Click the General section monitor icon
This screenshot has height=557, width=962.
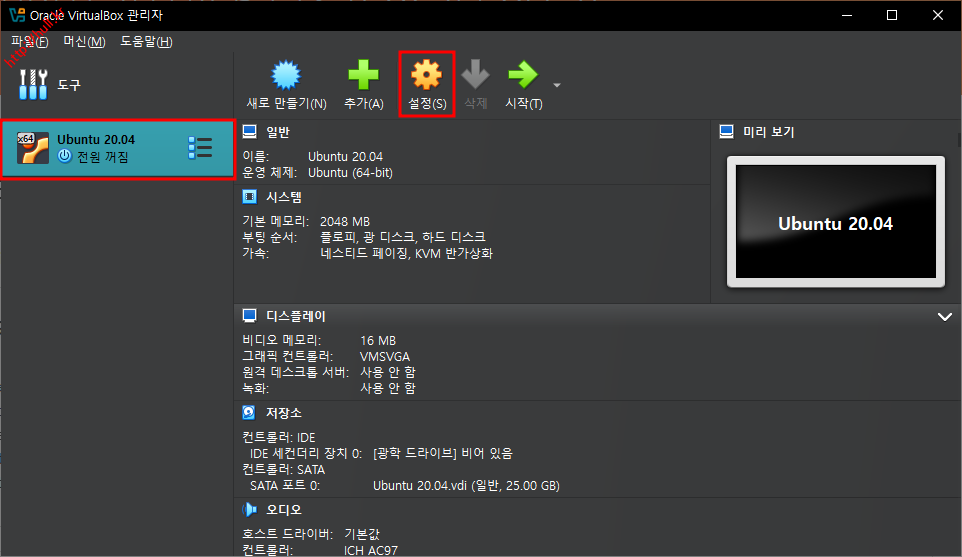250,132
